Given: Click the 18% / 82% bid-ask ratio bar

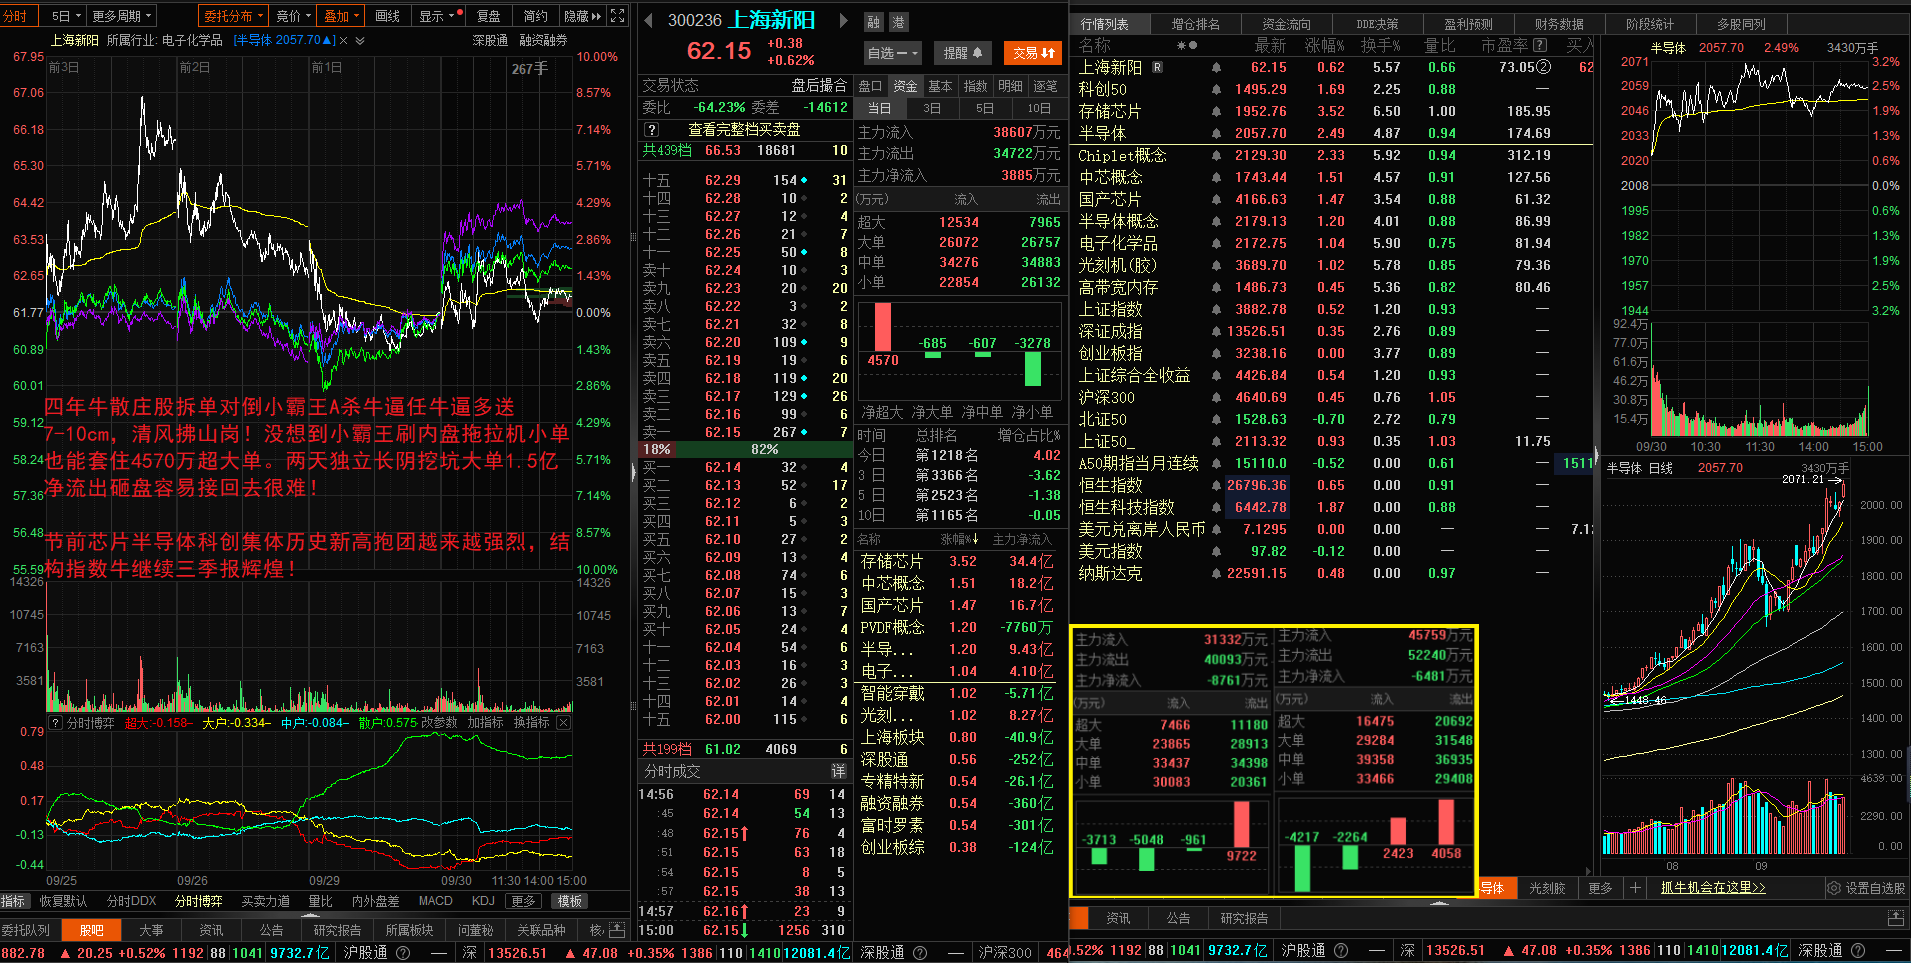Looking at the screenshot, I should click(745, 450).
